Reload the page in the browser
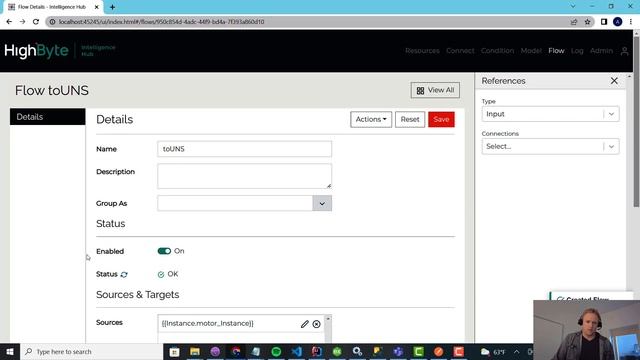Viewport: 640px width, 360px height. click(x=36, y=22)
